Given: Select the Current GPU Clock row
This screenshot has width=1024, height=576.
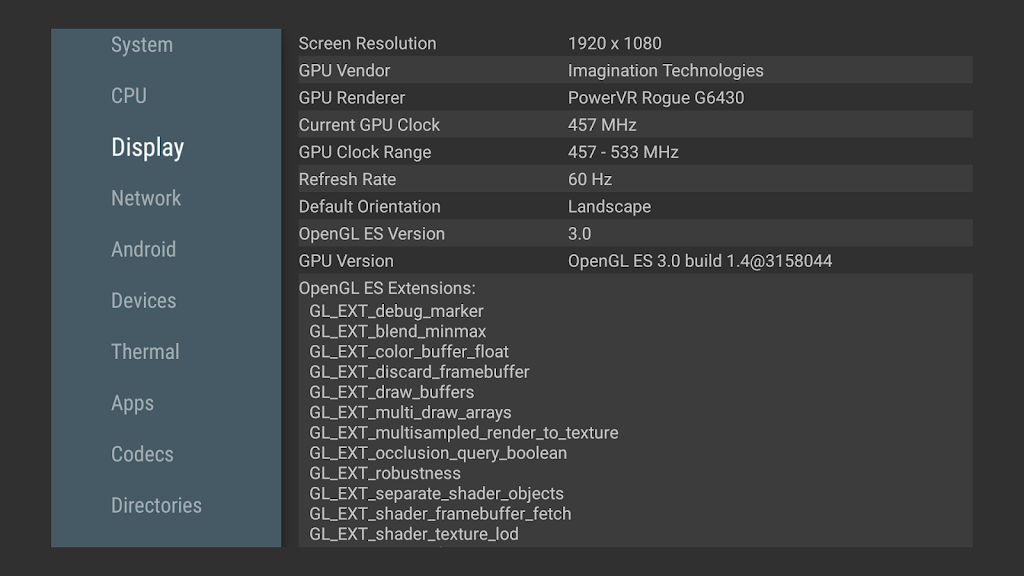Looking at the screenshot, I should coord(634,125).
